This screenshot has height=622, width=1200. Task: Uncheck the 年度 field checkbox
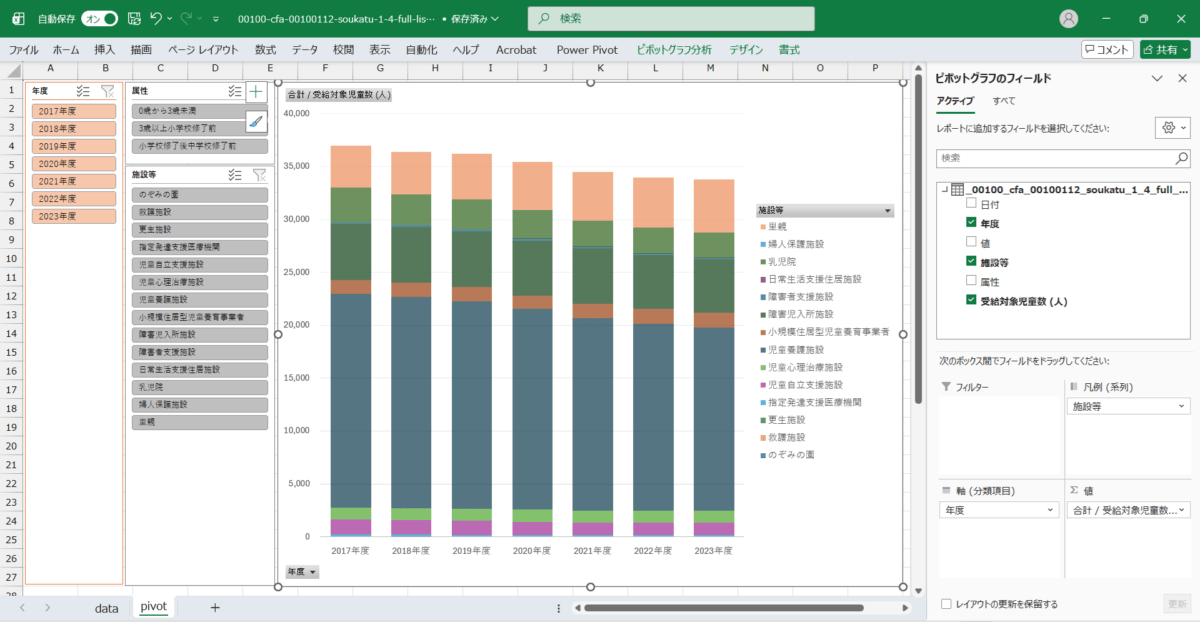coord(971,223)
